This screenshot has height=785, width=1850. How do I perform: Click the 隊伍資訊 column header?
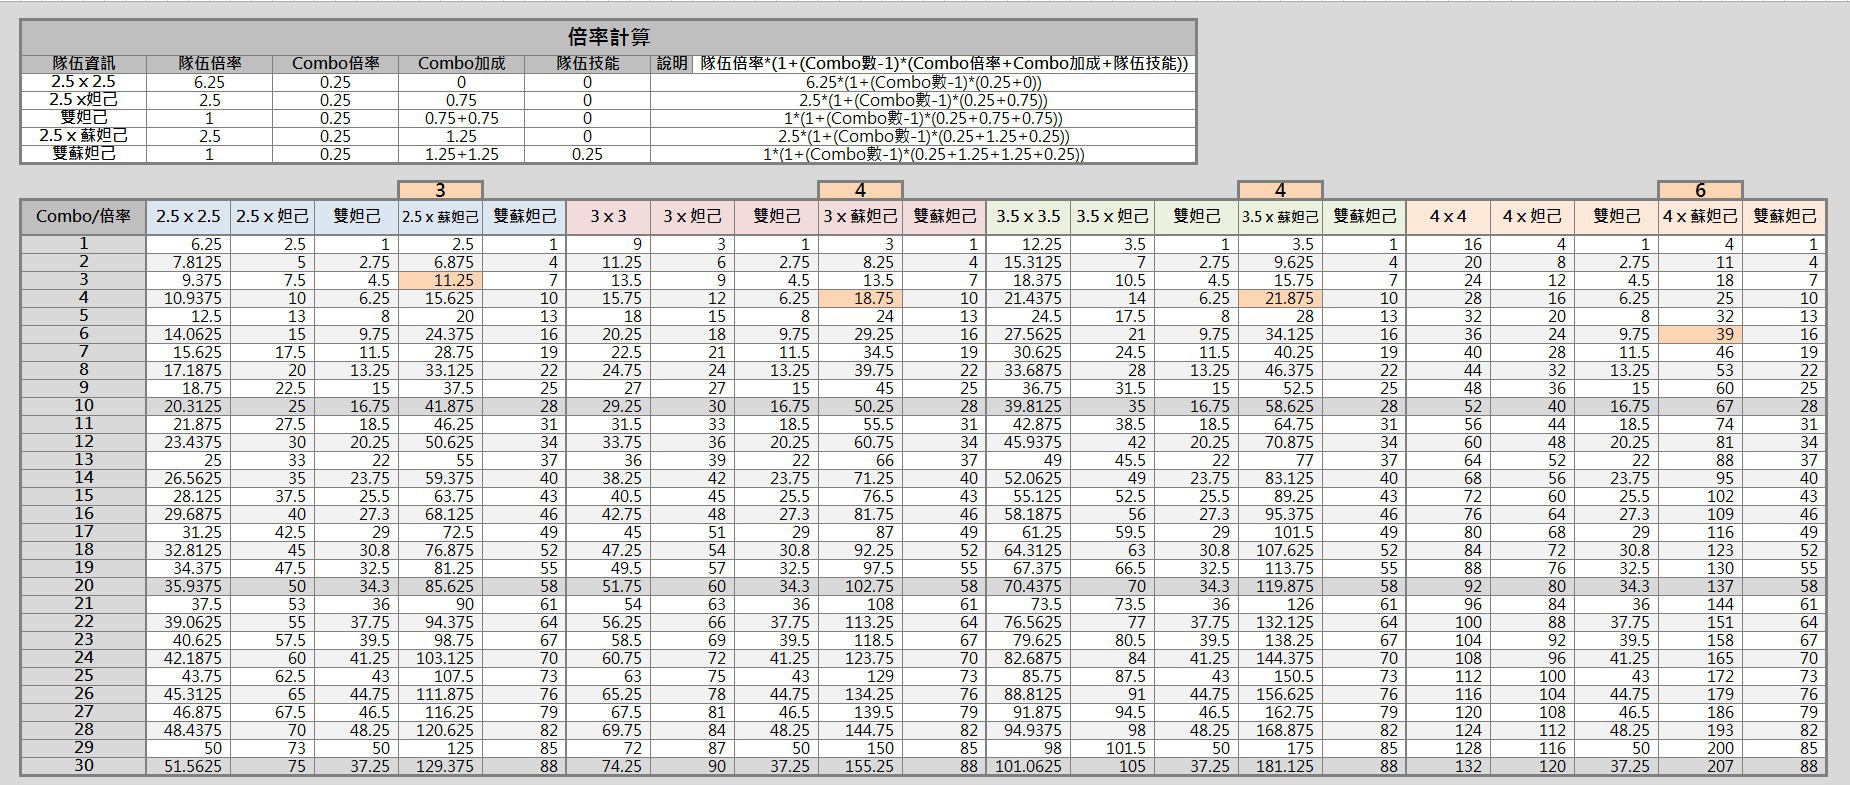pos(84,63)
